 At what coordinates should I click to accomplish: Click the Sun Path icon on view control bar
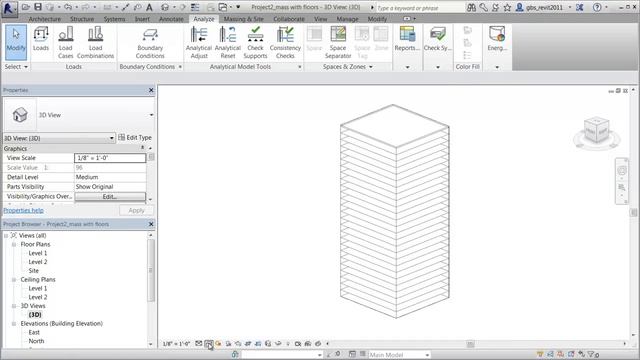pos(218,344)
